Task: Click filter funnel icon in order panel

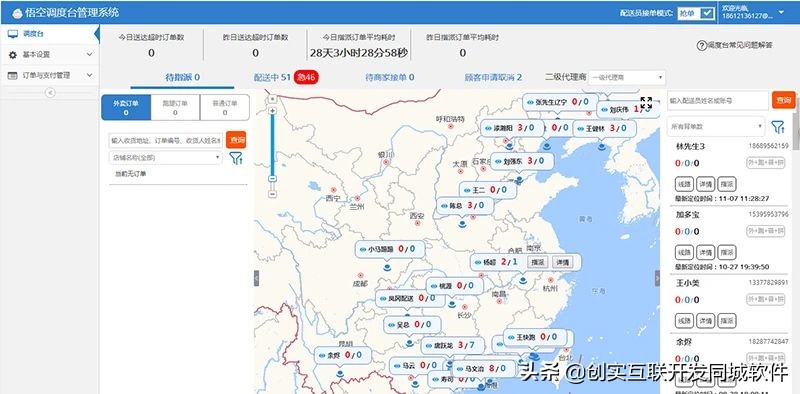Action: [x=235, y=158]
